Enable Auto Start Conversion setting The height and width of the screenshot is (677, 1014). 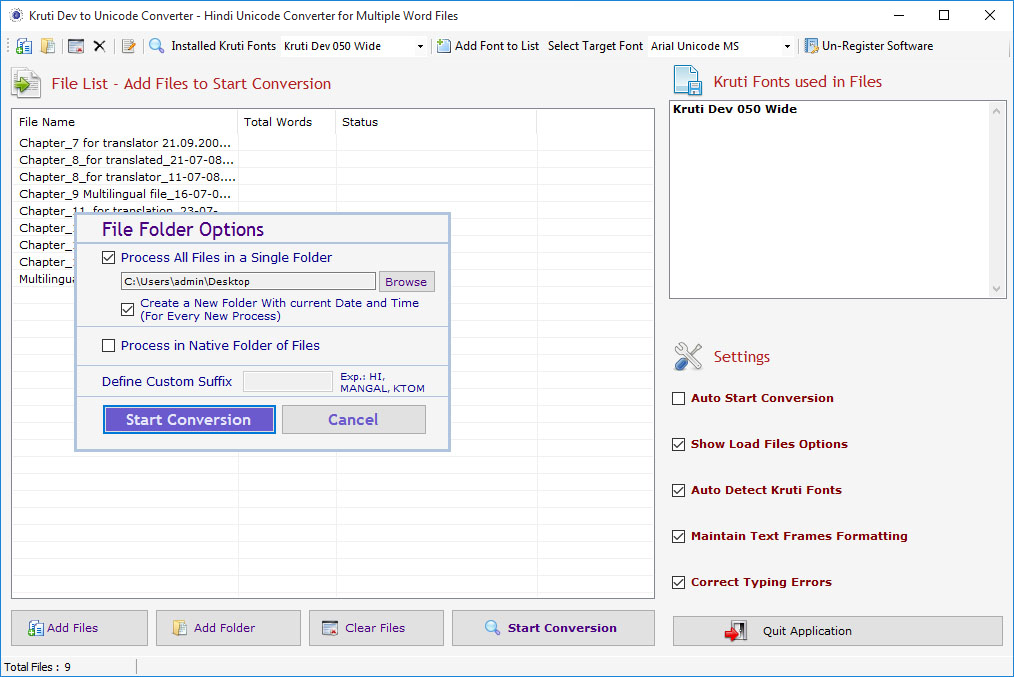pyautogui.click(x=678, y=398)
